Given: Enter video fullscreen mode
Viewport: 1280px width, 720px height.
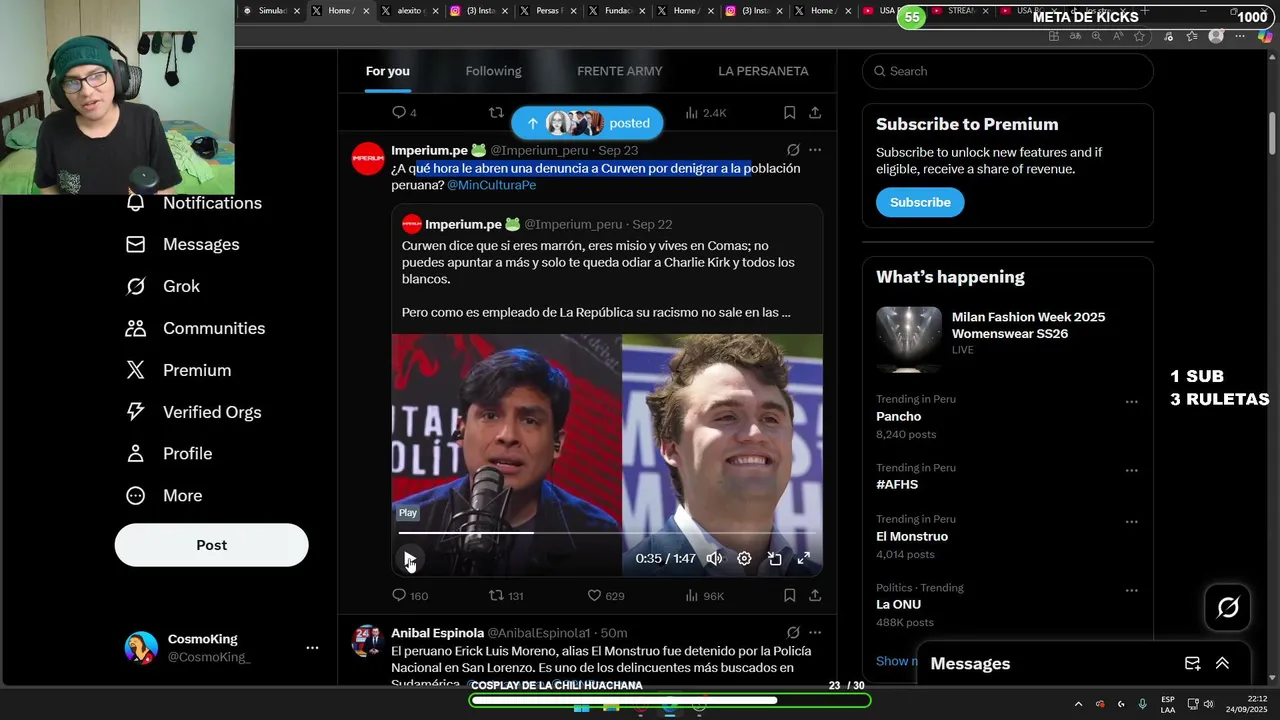Looking at the screenshot, I should point(804,559).
